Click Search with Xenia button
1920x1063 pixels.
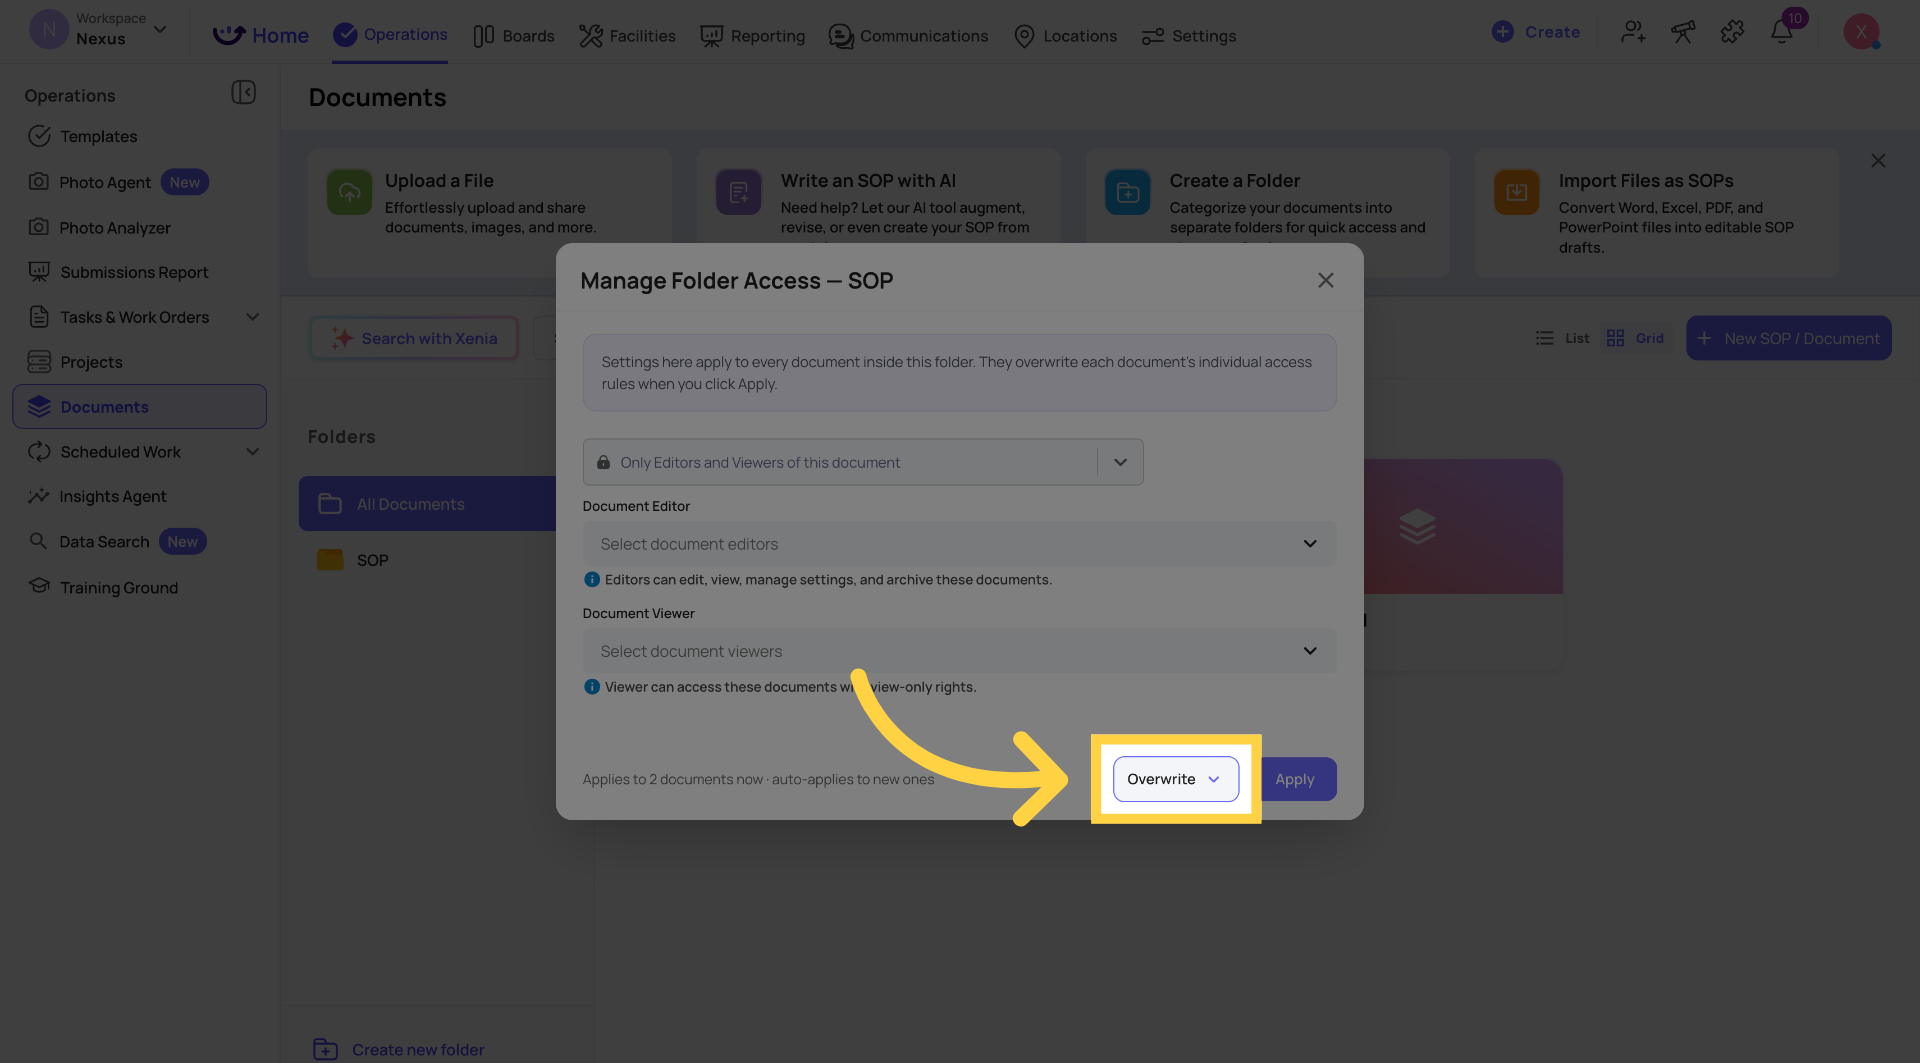point(414,338)
